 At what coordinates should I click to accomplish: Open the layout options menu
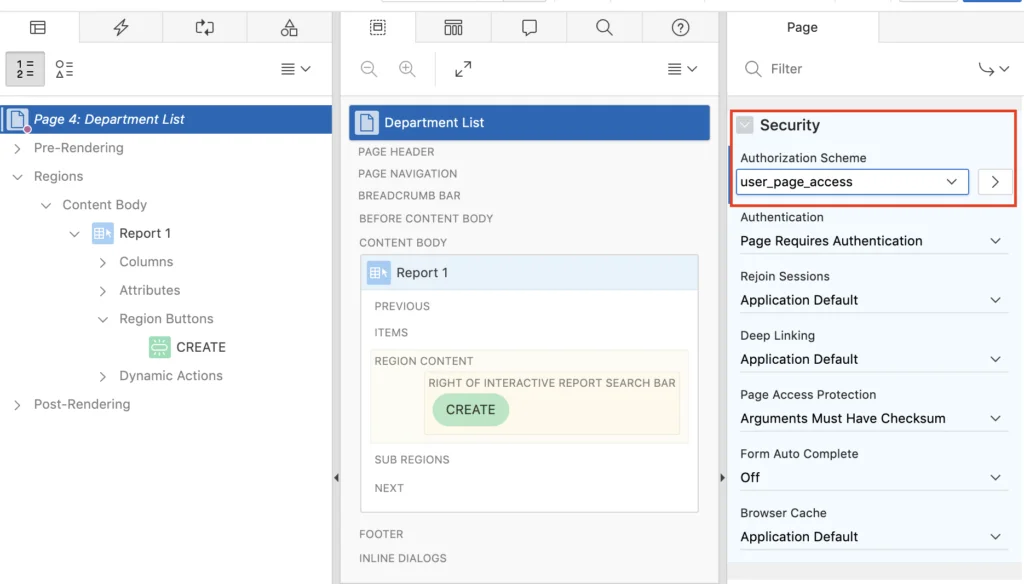pos(682,69)
